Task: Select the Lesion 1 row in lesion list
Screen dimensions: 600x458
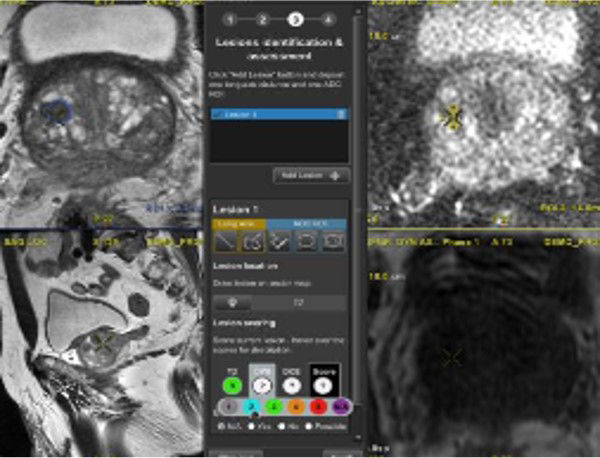Action: (x=279, y=114)
